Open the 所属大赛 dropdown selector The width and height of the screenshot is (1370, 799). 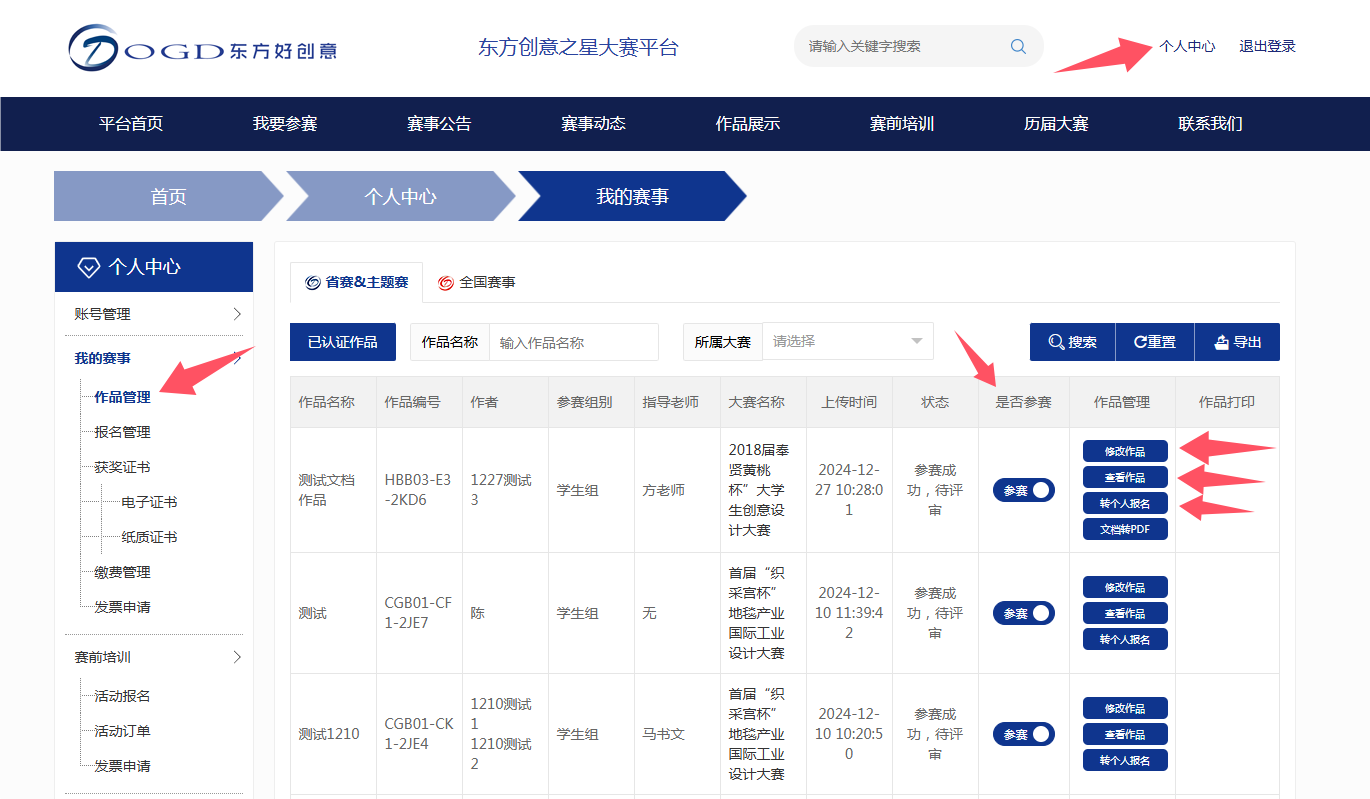point(847,342)
